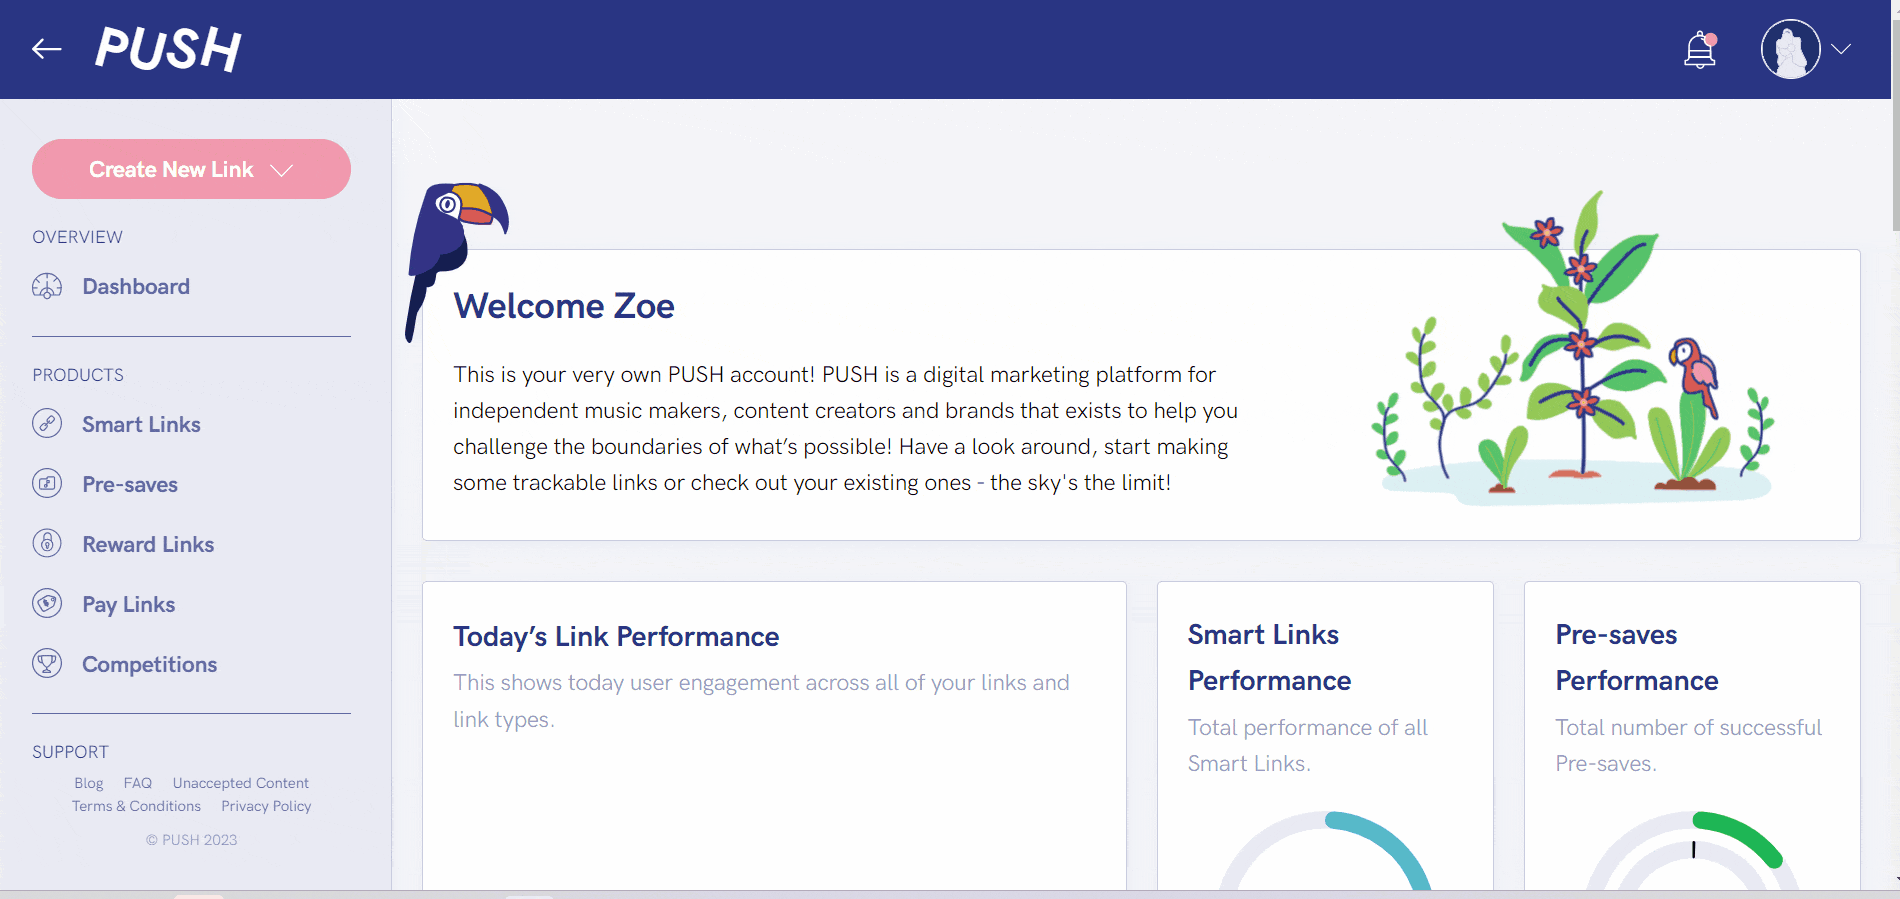Open the Unaccepted Content link
Image resolution: width=1900 pixels, height=899 pixels.
point(240,783)
